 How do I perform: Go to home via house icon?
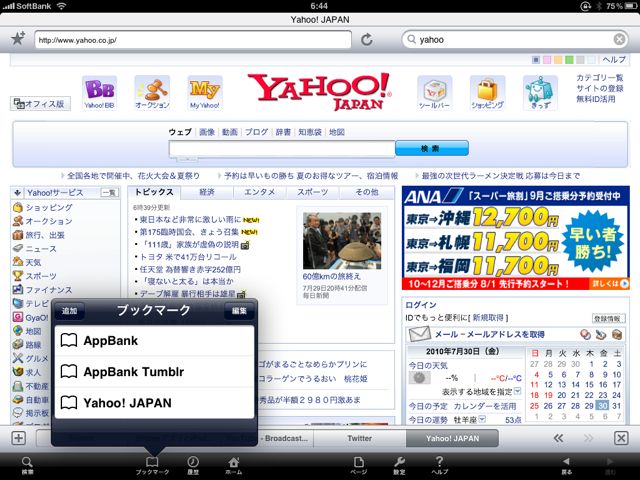[x=233, y=466]
